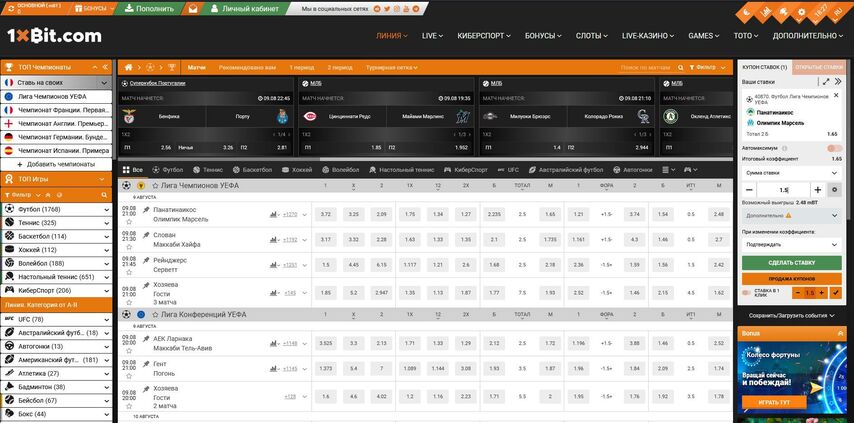The height and width of the screenshot is (423, 854).
Task: Toggle the one-click bet switch
Action: [747, 293]
